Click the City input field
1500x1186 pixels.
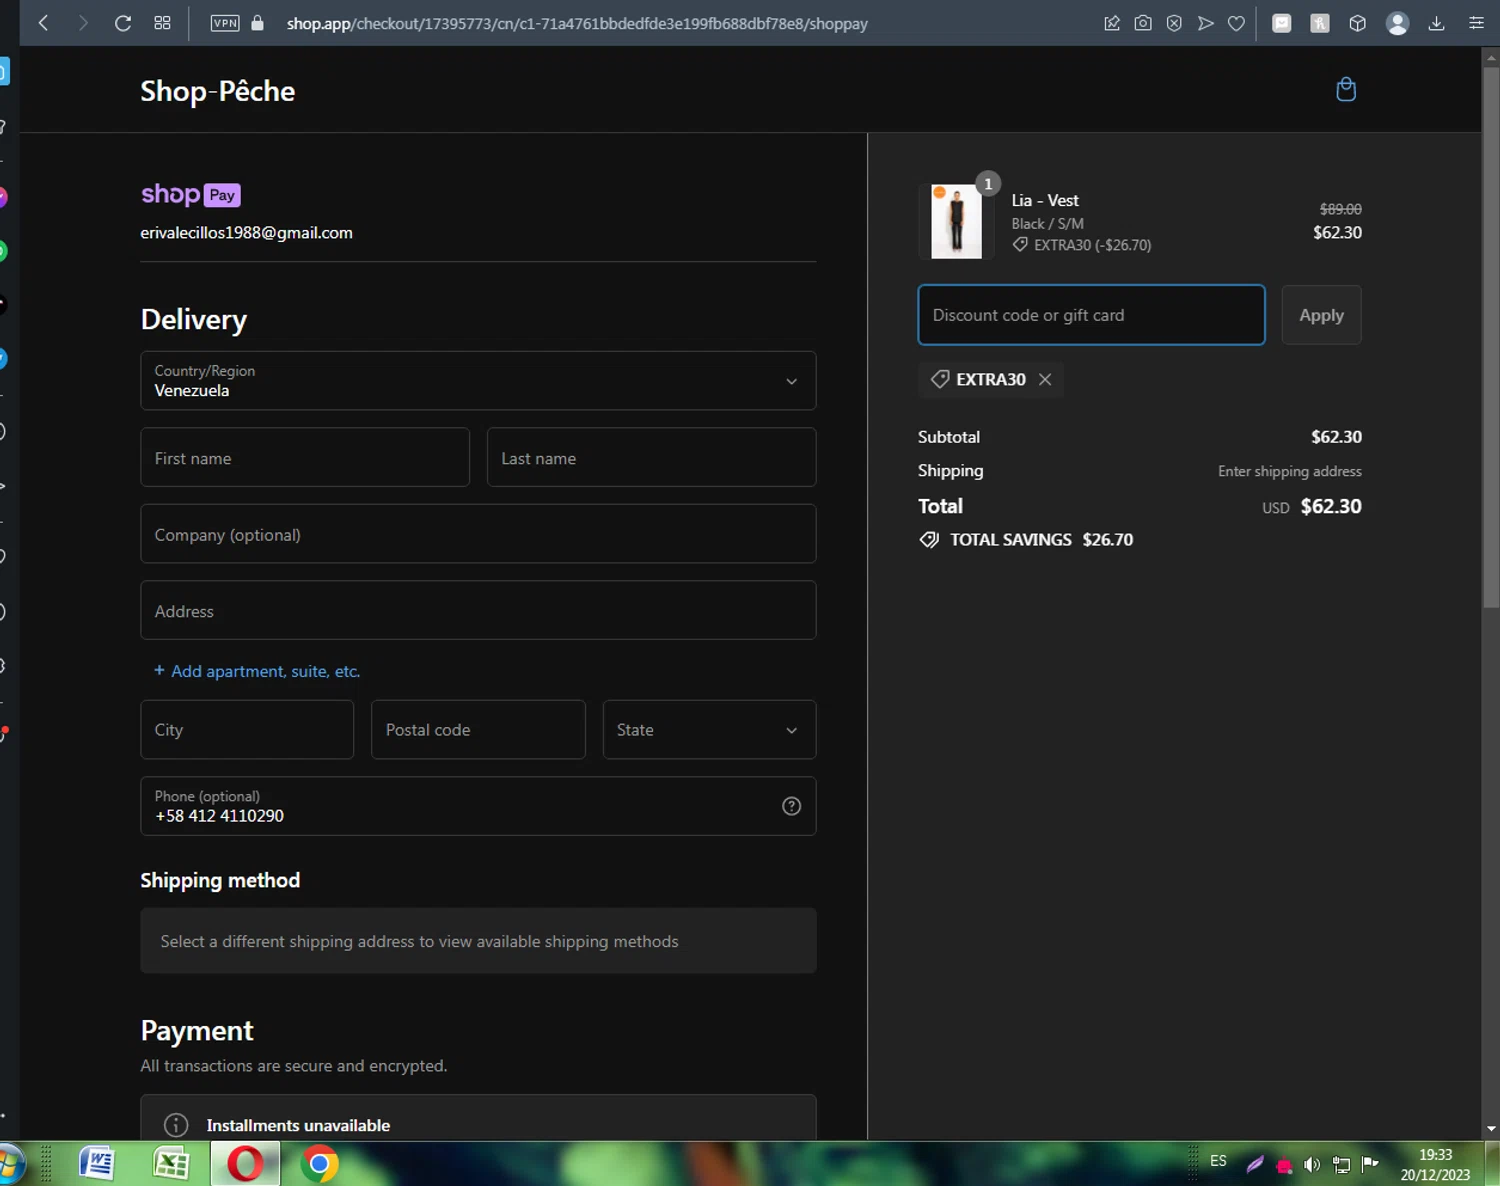[247, 729]
